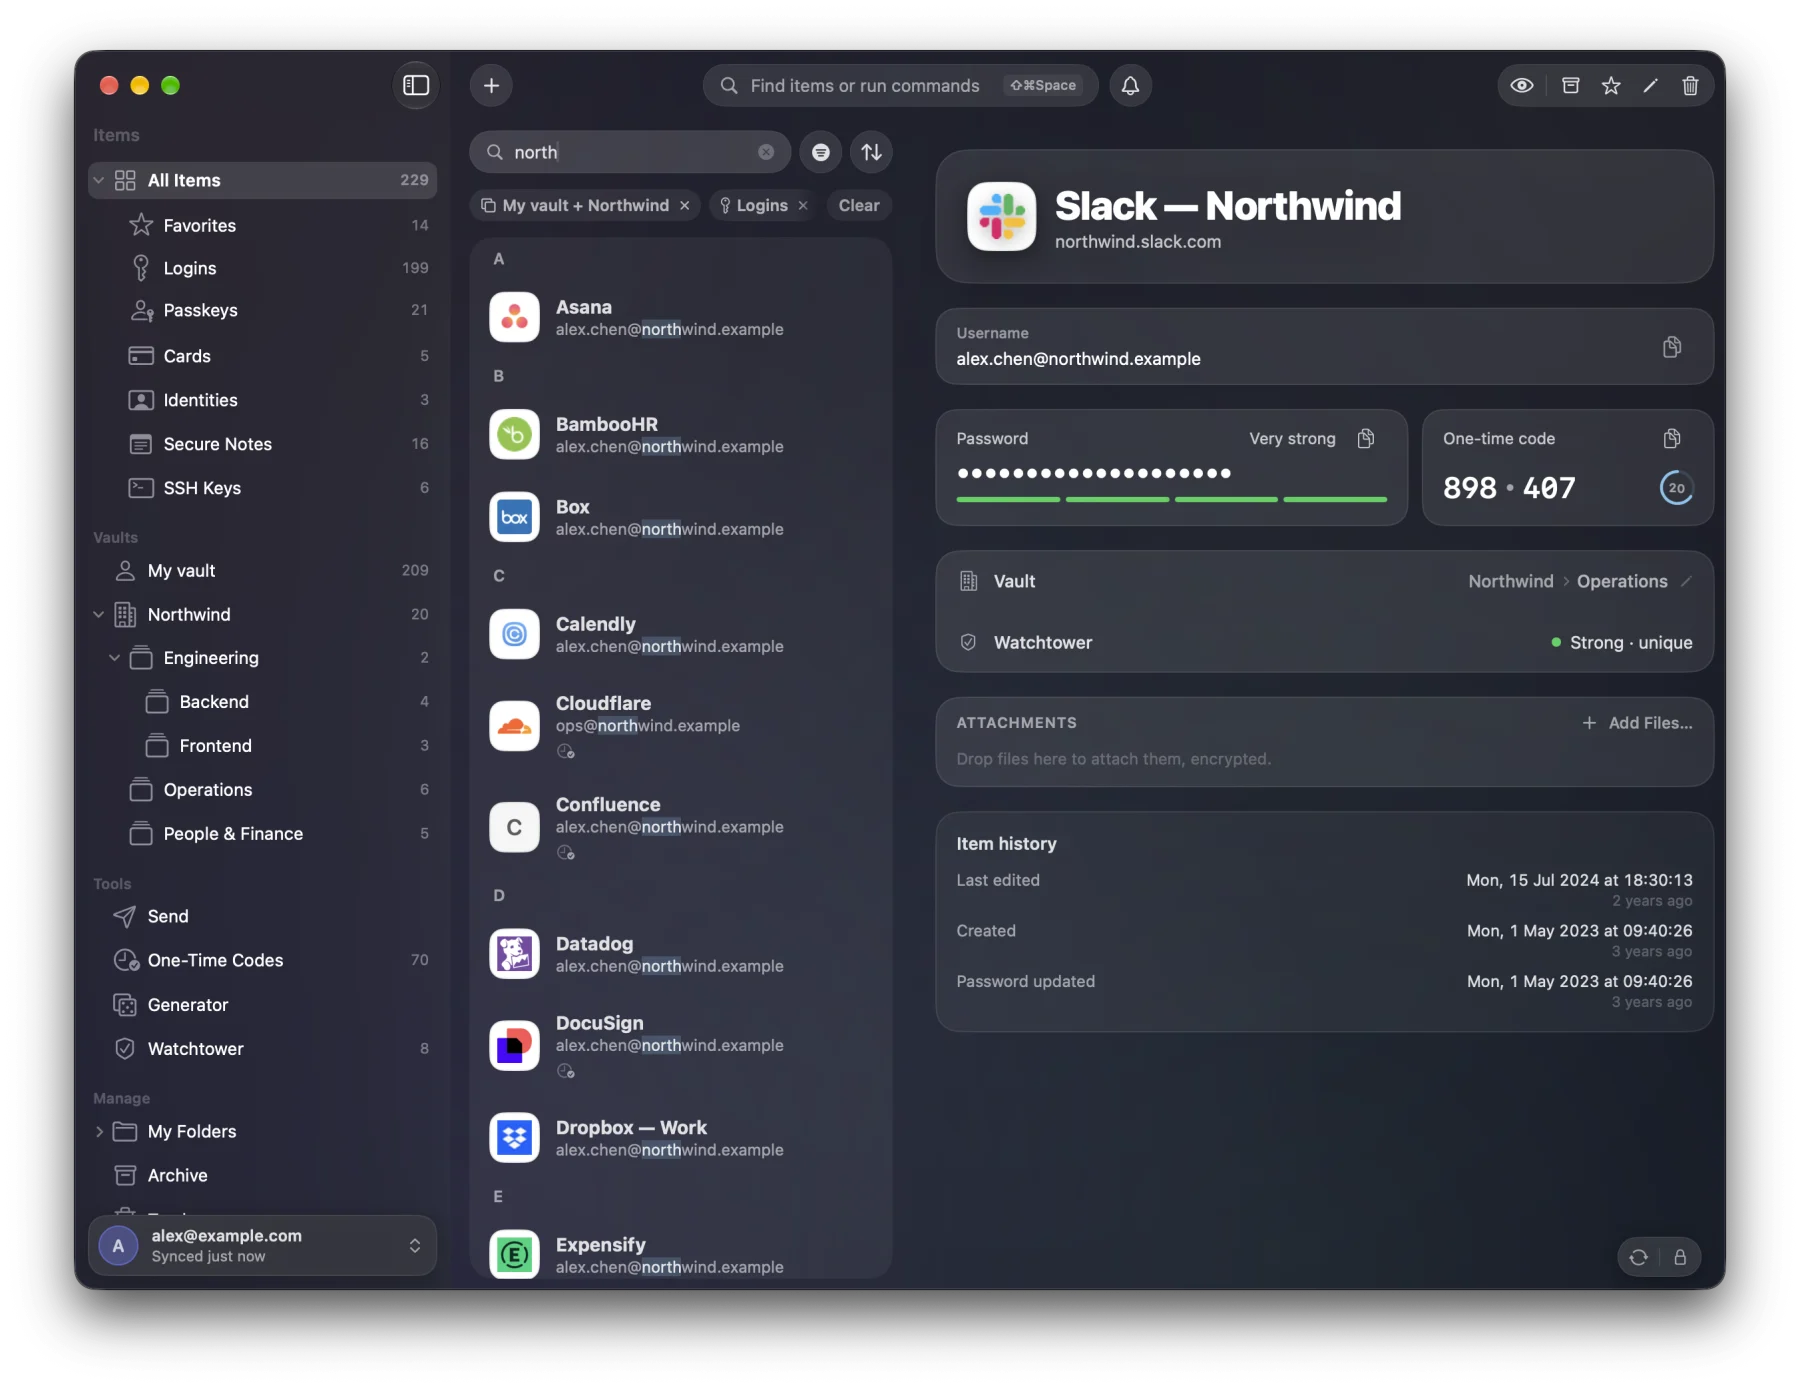Click the plus new item button

[x=491, y=86]
